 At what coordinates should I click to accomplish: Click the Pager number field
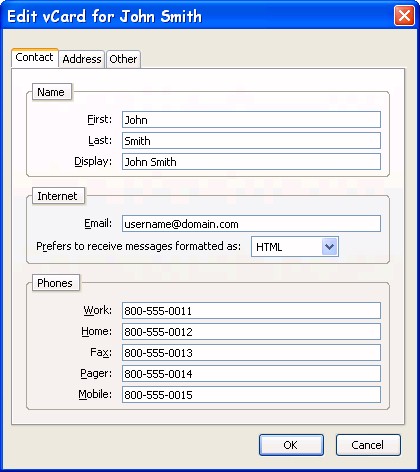tap(251, 374)
